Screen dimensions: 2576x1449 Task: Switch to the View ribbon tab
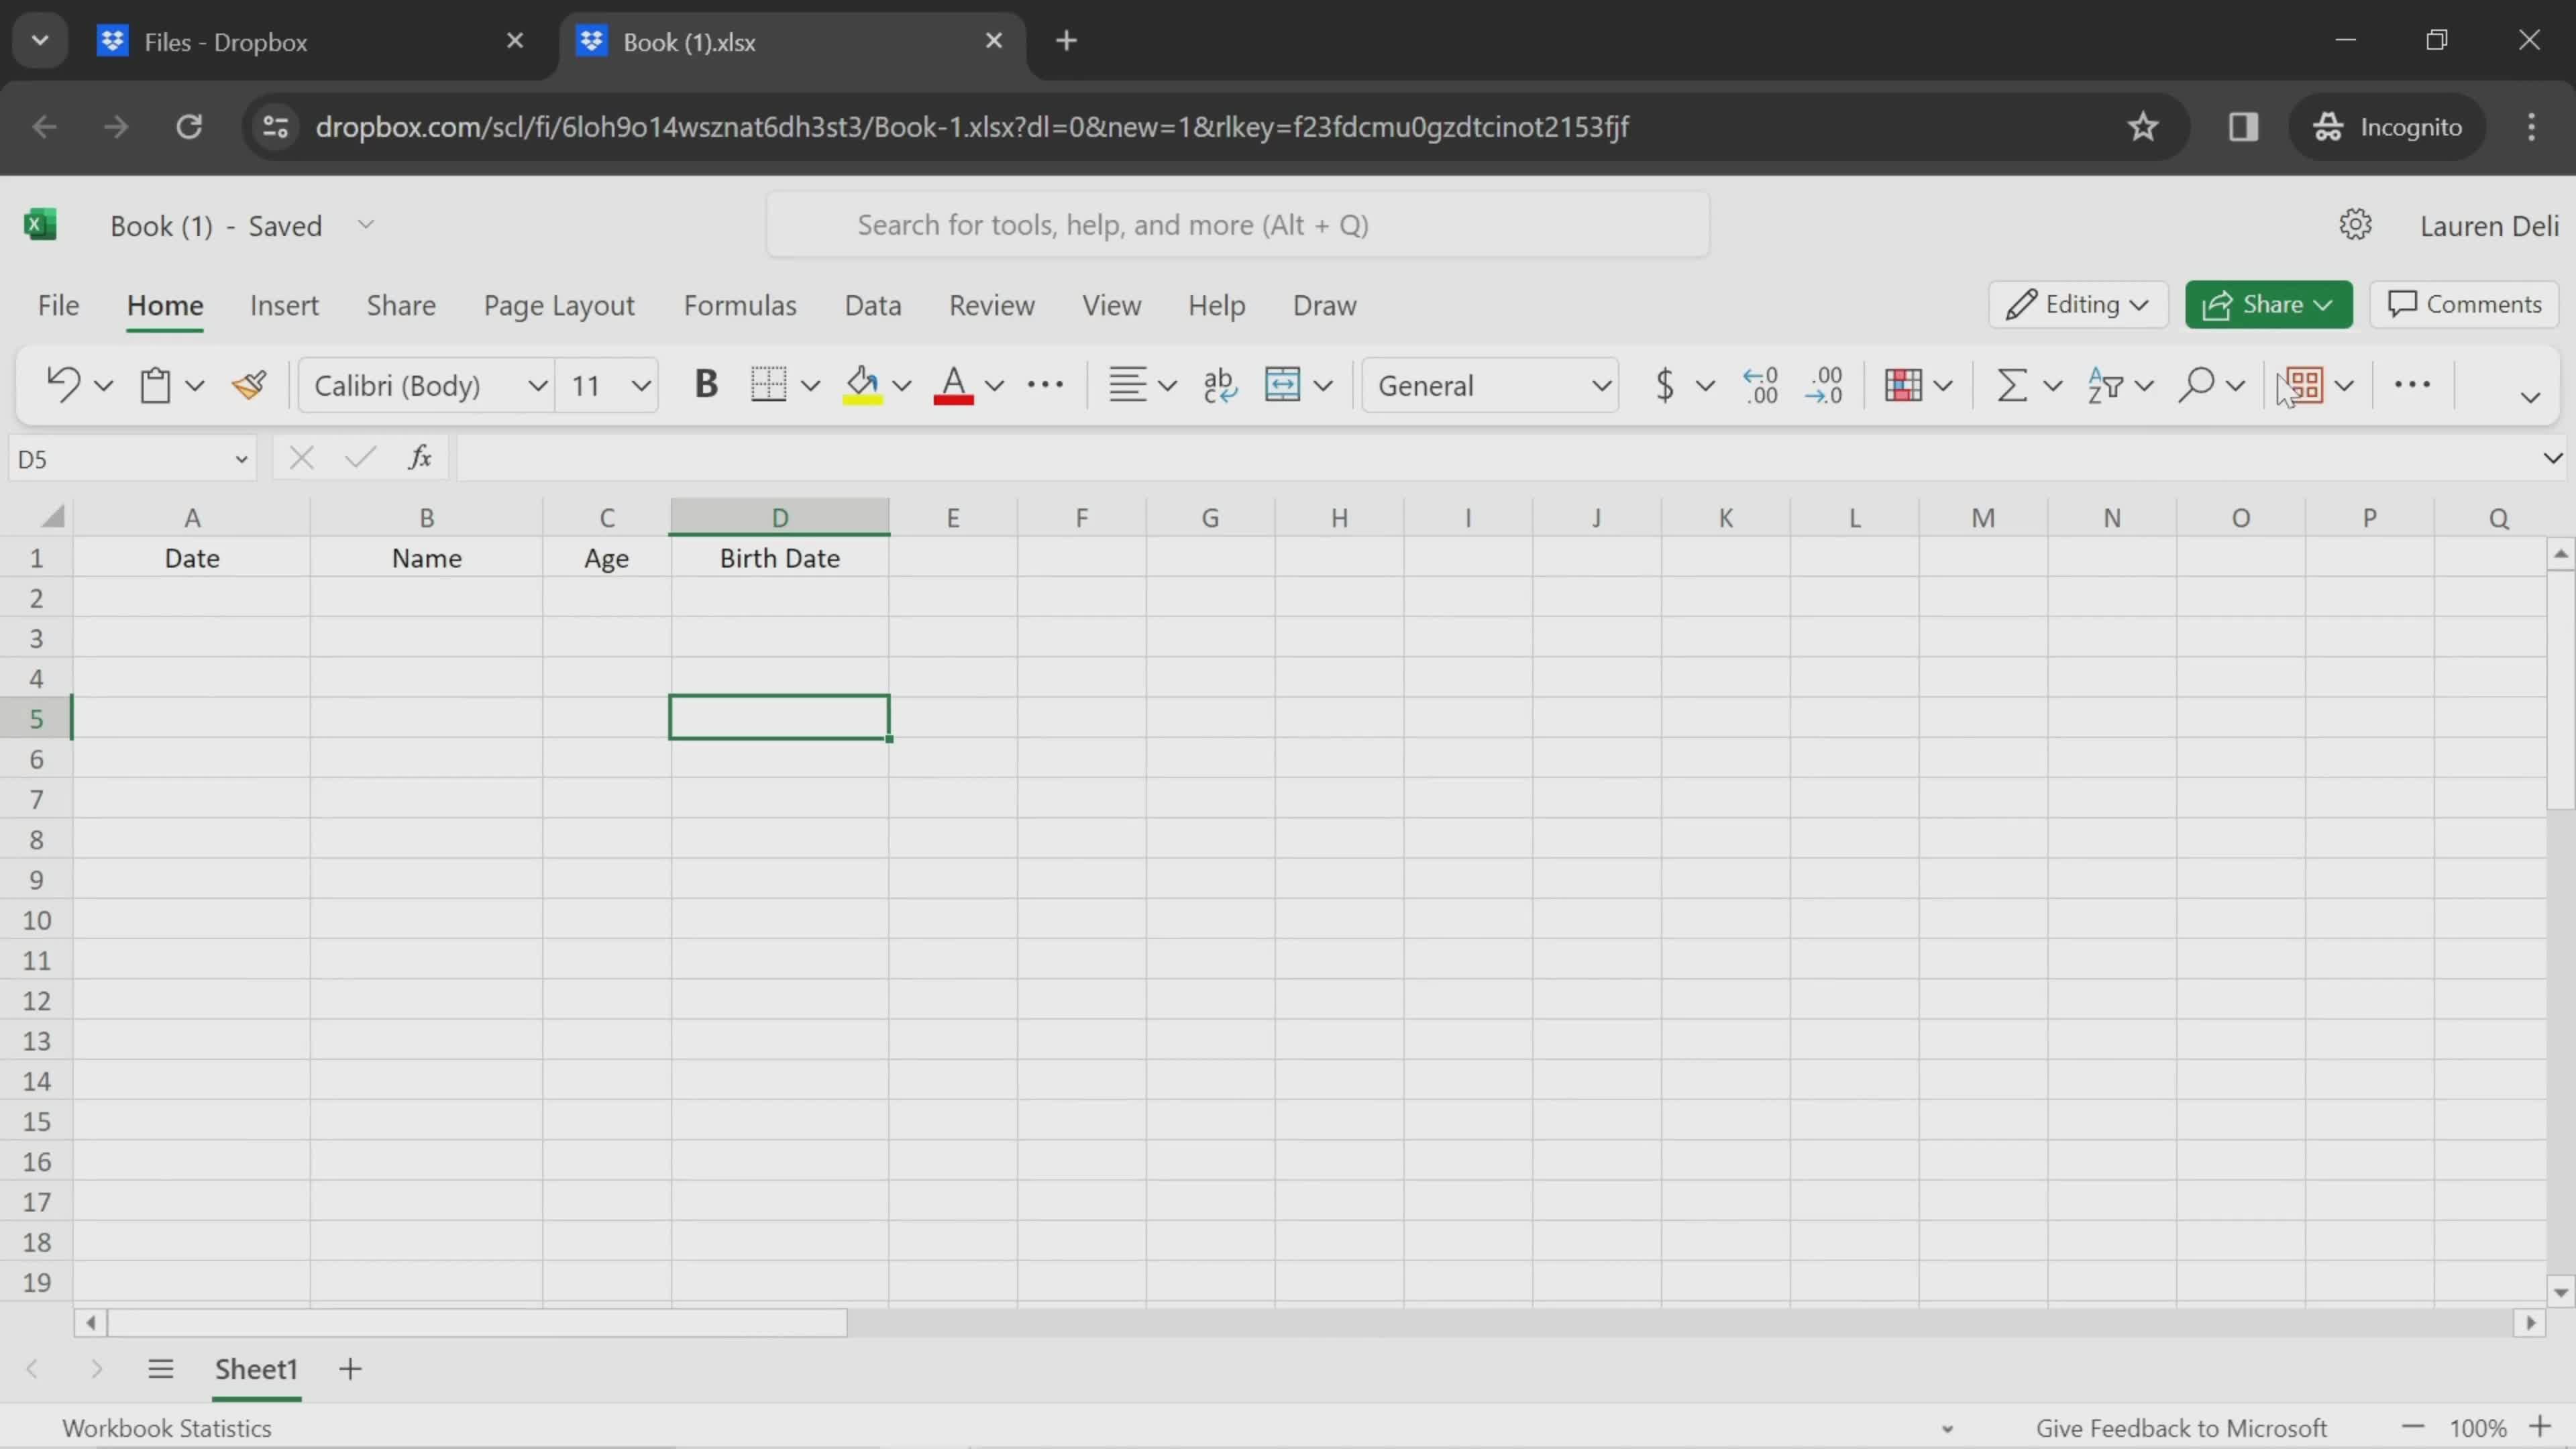(1111, 305)
